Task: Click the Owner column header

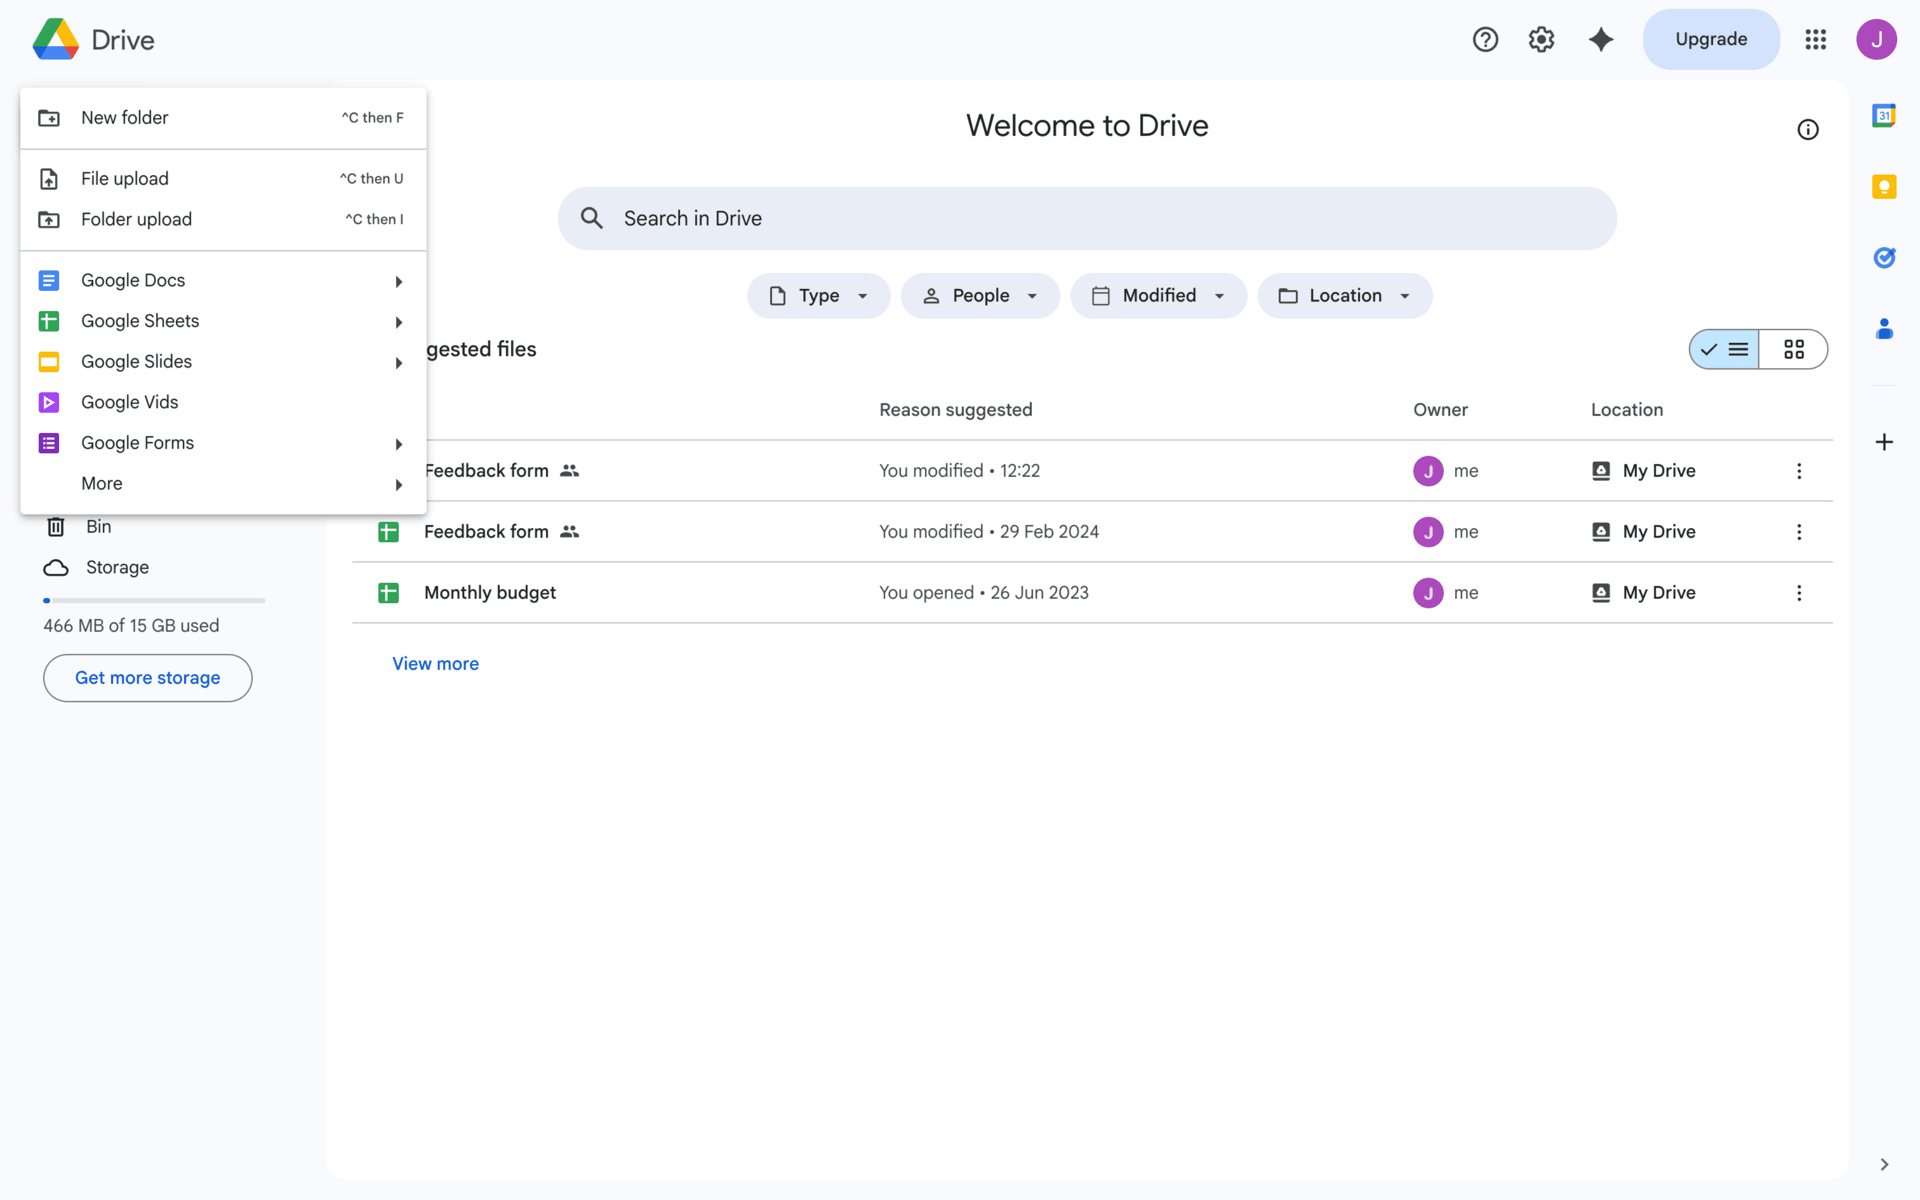Action: pyautogui.click(x=1440, y=410)
